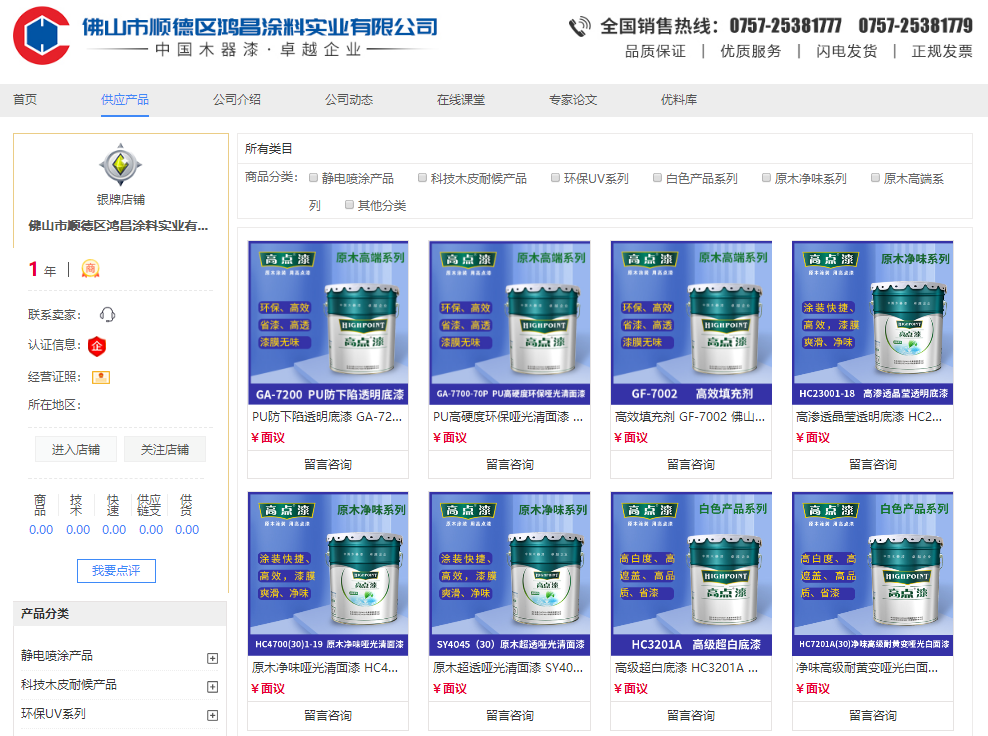
Task: Click the phone hotline icon in header
Action: (x=579, y=26)
